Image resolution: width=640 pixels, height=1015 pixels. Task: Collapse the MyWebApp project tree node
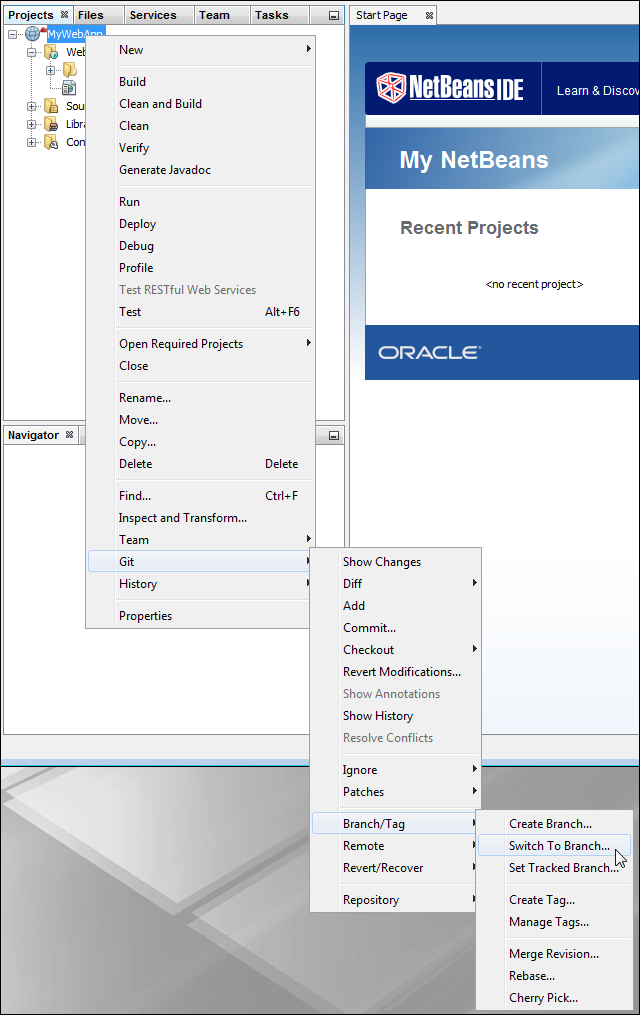(x=12, y=34)
